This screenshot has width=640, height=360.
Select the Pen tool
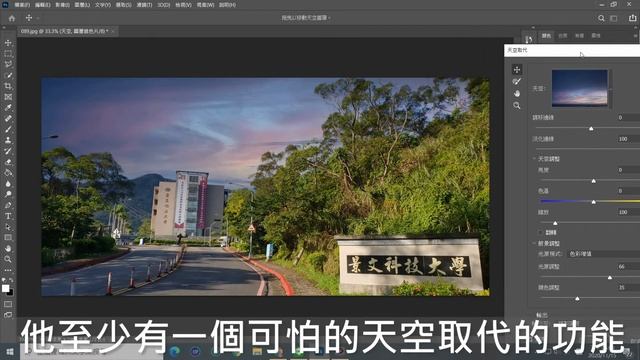pyautogui.click(x=8, y=205)
